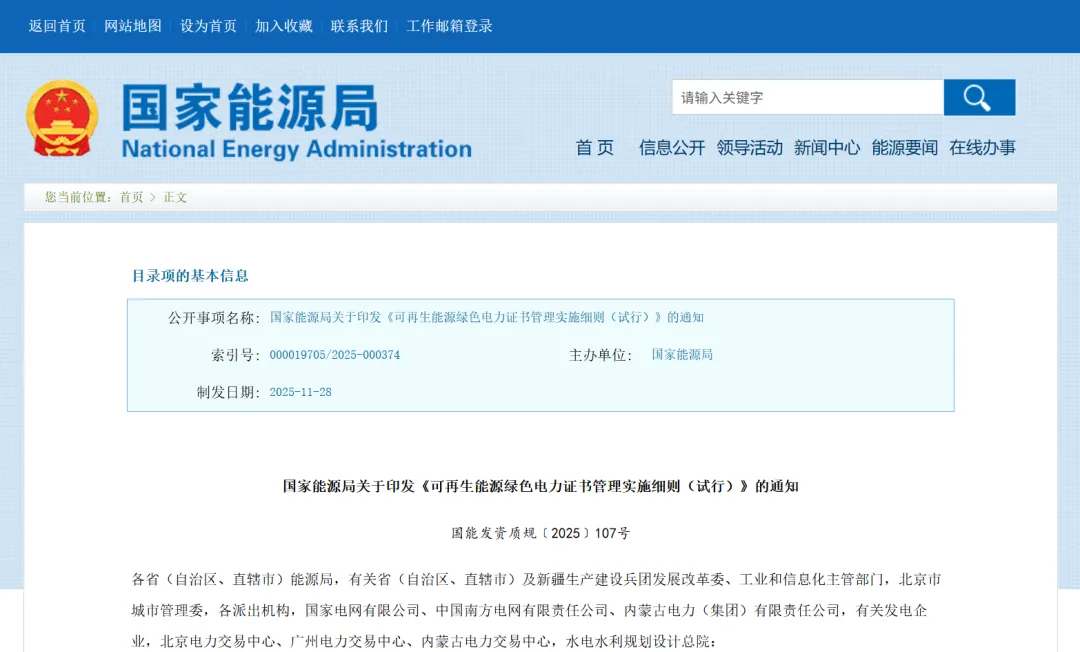The image size is (1080, 652).
Task: Open 联系我们 from the top bar
Action: tap(361, 26)
